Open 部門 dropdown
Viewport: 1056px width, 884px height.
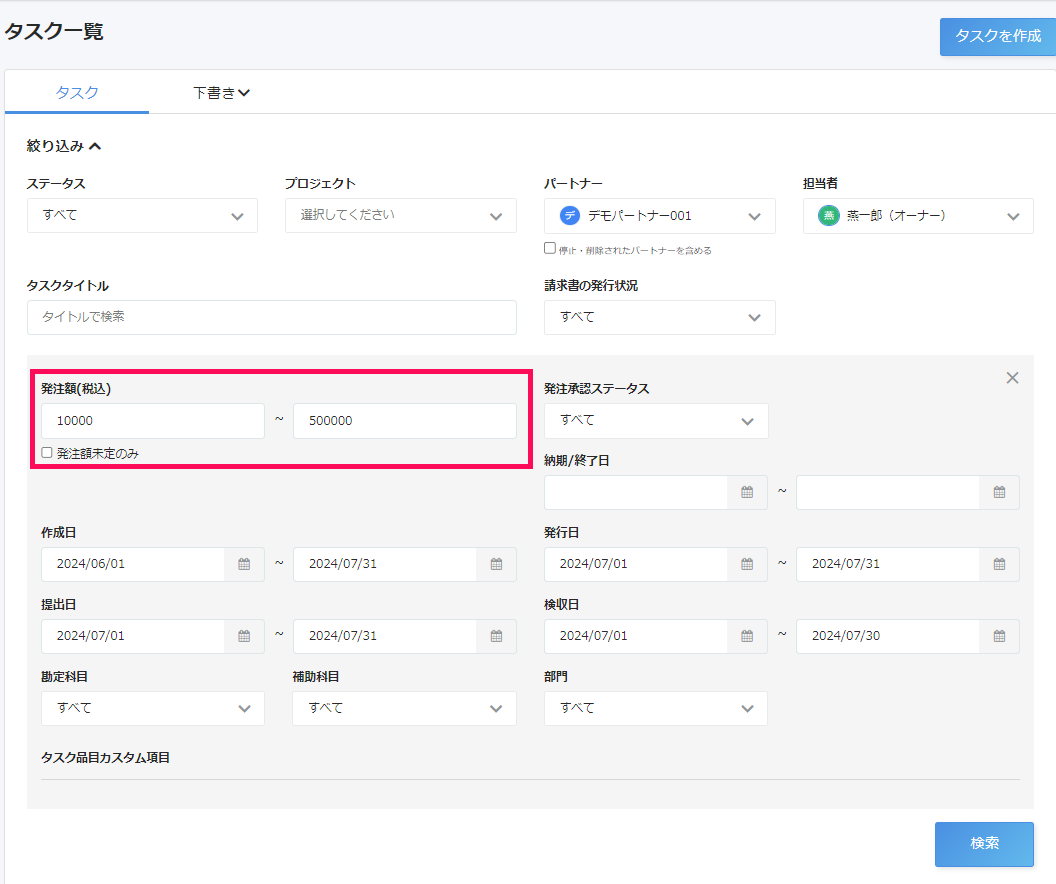click(x=656, y=708)
